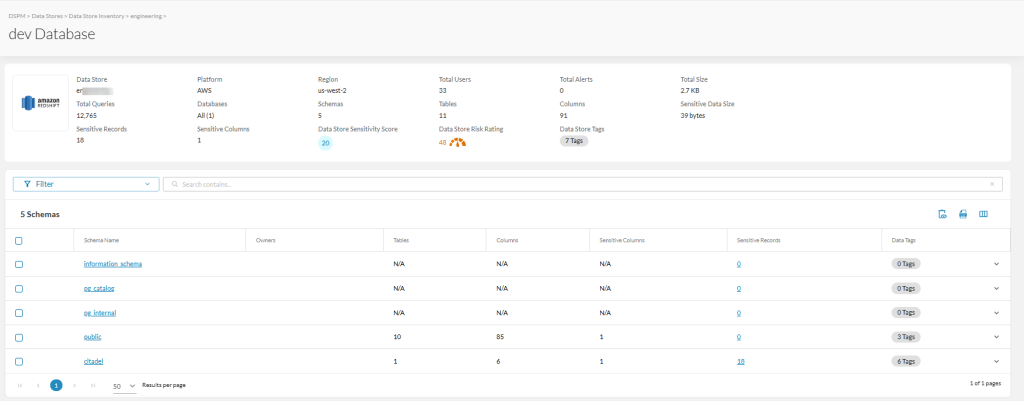Expand the public schema row chevron
This screenshot has height=401, width=1024.
[997, 337]
